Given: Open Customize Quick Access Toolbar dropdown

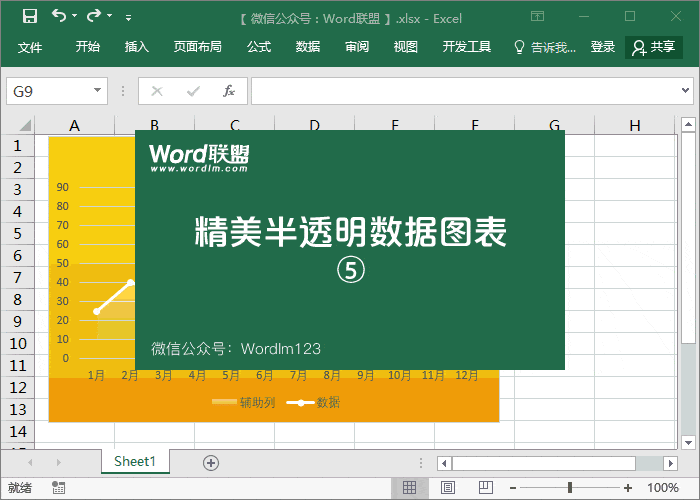Looking at the screenshot, I should (x=128, y=18).
